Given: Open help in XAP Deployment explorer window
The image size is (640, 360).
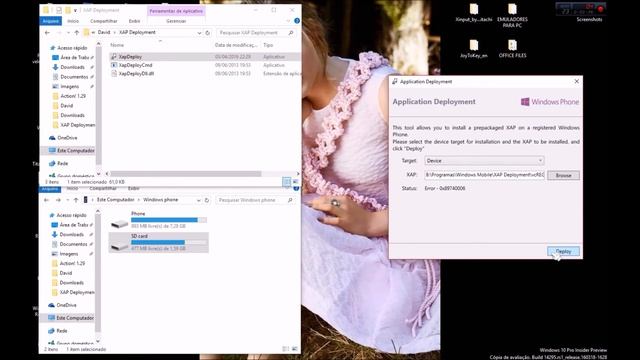Looking at the screenshot, I should [297, 21].
